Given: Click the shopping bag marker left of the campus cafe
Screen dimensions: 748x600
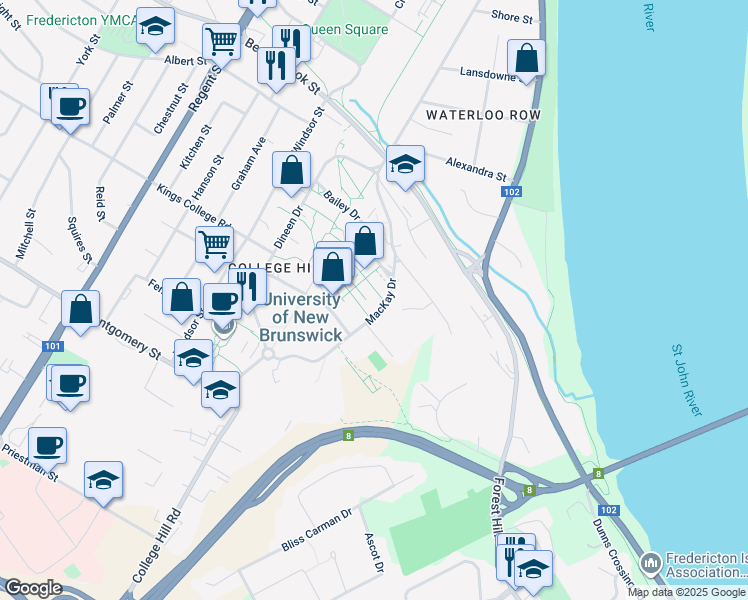Looking at the screenshot, I should pyautogui.click(x=181, y=299).
